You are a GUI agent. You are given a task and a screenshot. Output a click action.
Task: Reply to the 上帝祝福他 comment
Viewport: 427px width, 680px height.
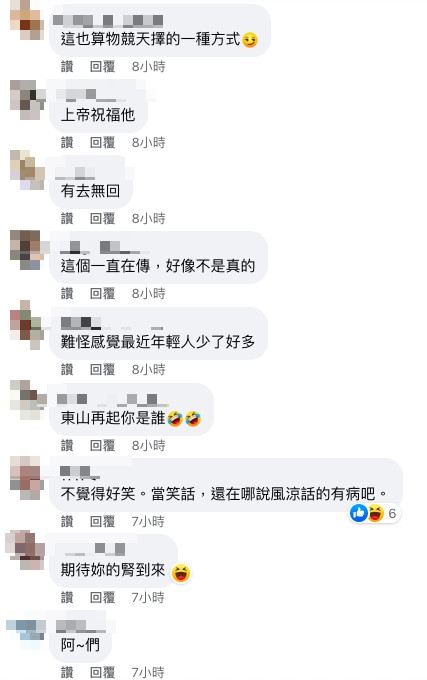tap(102, 142)
